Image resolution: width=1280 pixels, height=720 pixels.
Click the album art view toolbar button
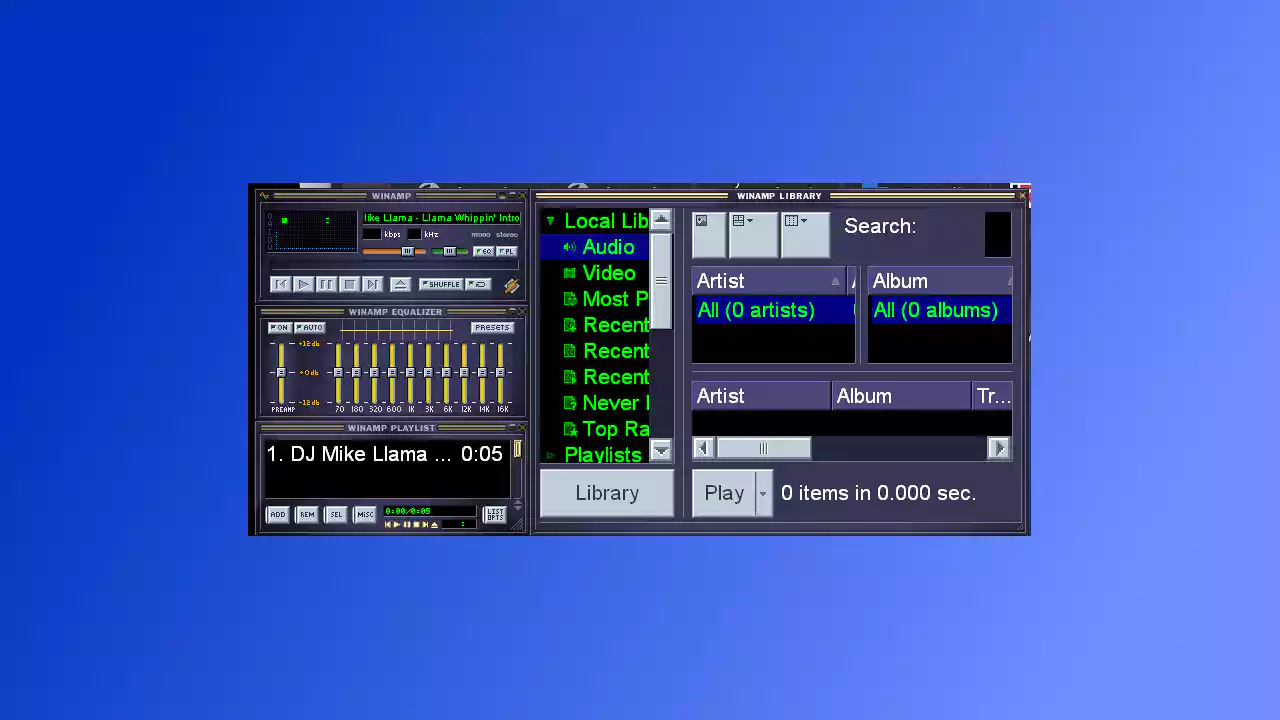click(709, 234)
